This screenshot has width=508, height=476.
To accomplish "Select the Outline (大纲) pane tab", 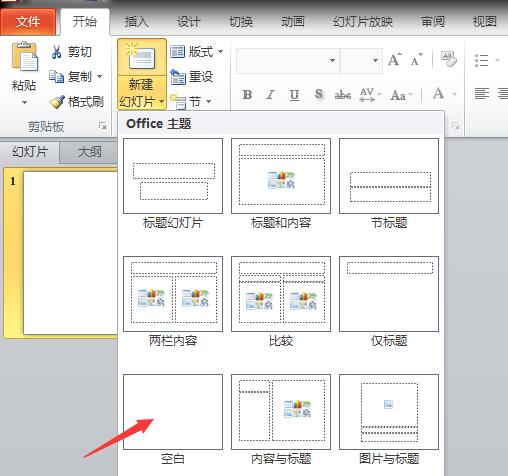I will pyautogui.click(x=89, y=152).
